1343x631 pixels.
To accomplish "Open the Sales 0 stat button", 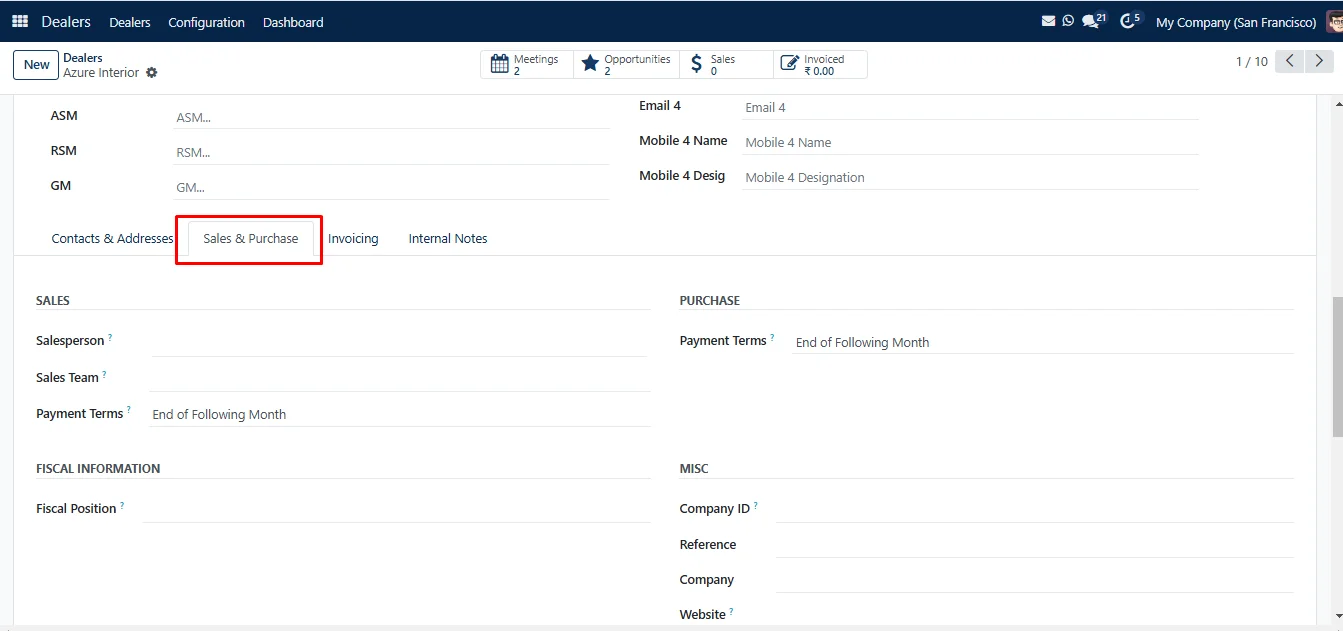I will tap(726, 65).
